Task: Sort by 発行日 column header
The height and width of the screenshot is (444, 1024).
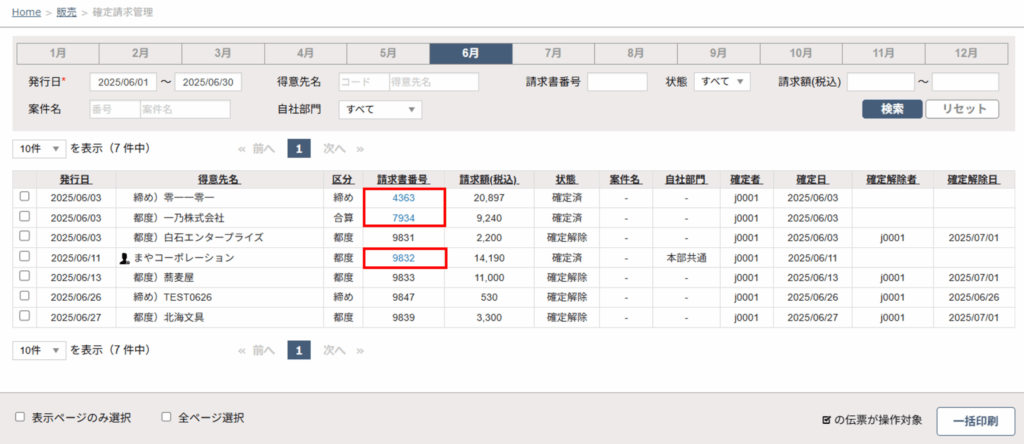Action: coord(76,179)
